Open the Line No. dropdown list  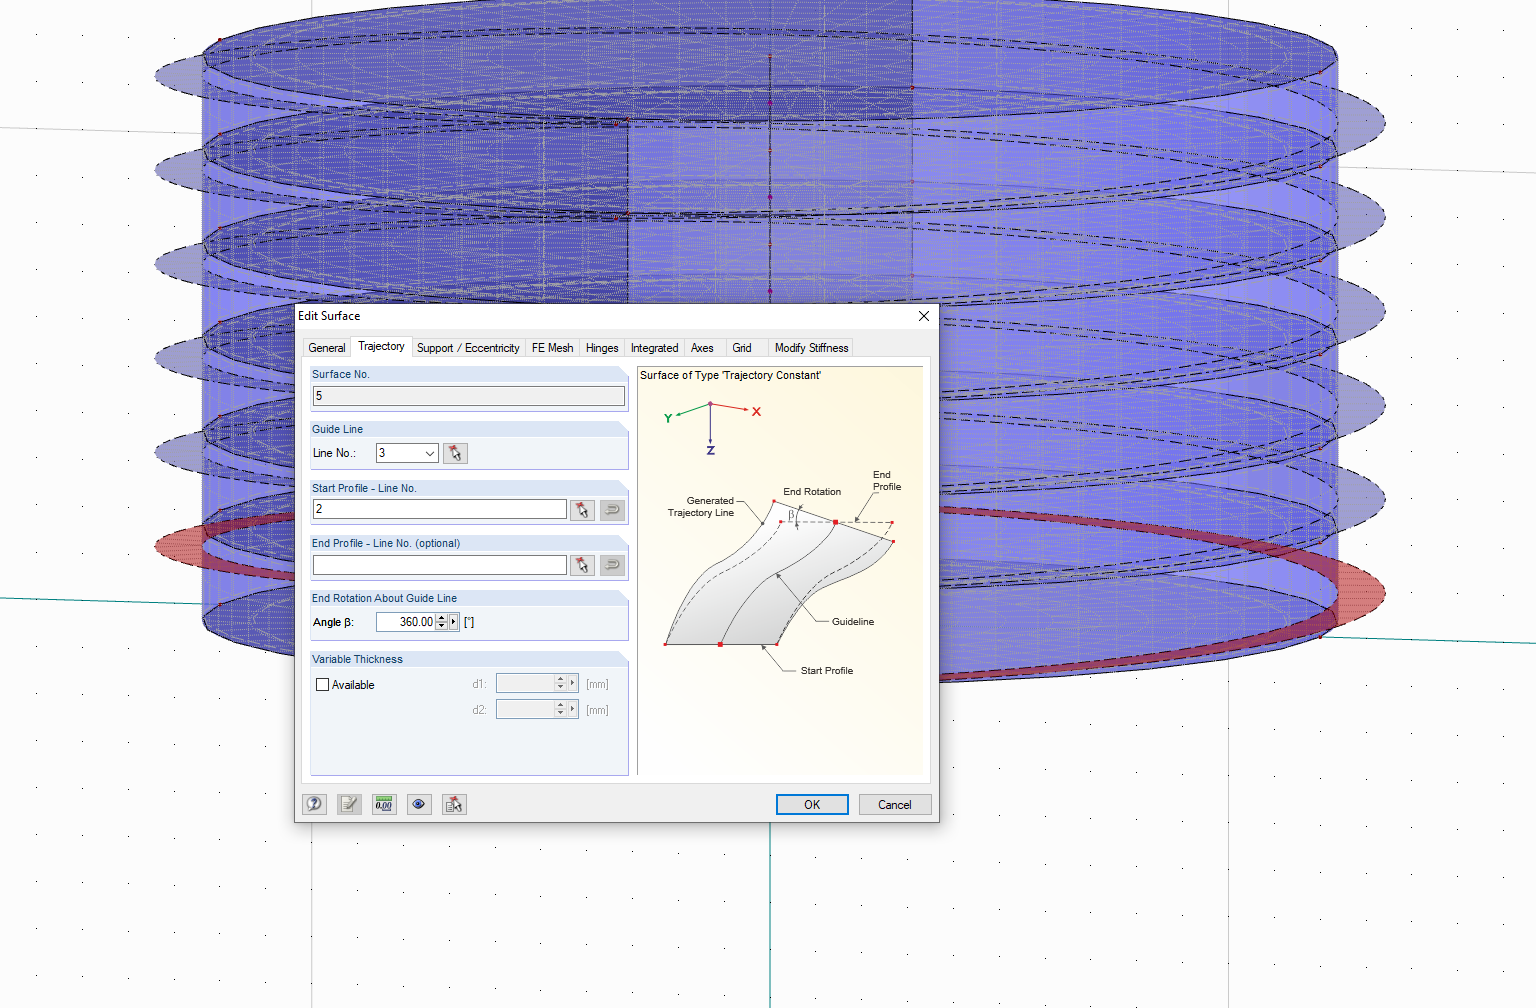[x=429, y=453]
